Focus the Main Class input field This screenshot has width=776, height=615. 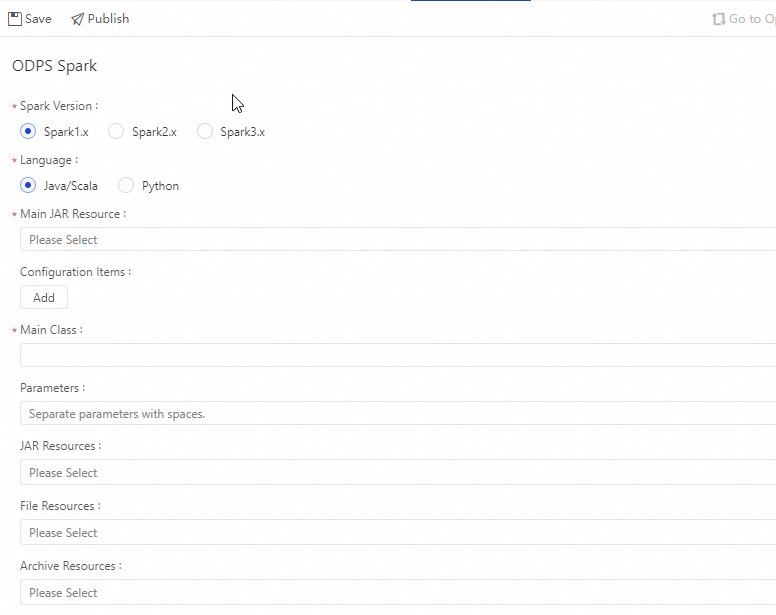tap(398, 356)
